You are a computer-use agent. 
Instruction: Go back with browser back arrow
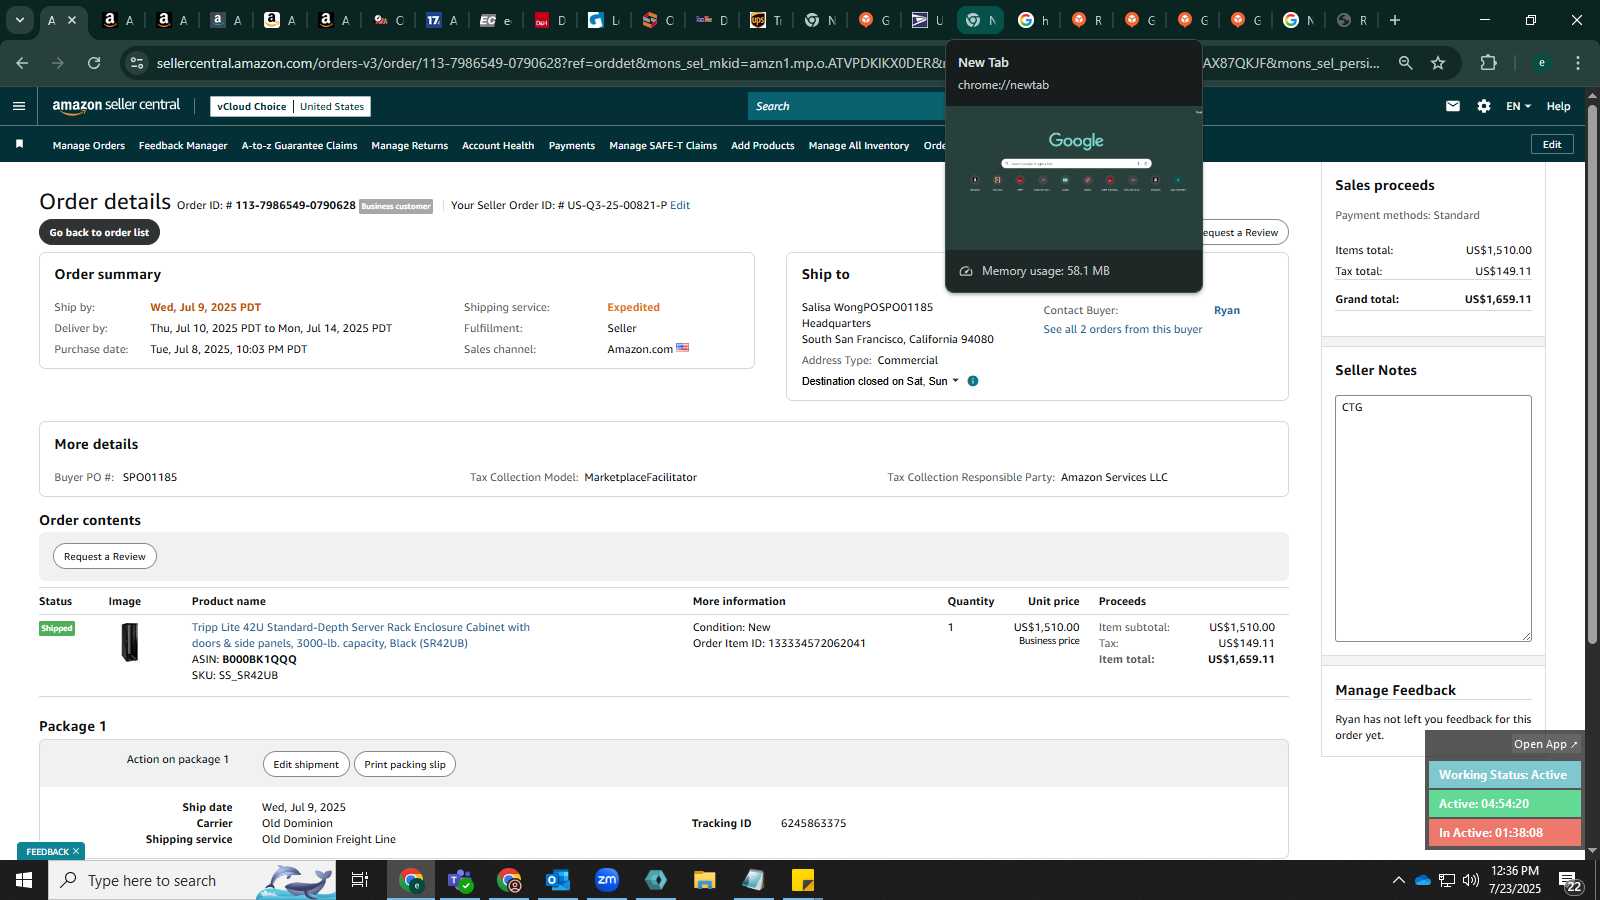point(22,63)
